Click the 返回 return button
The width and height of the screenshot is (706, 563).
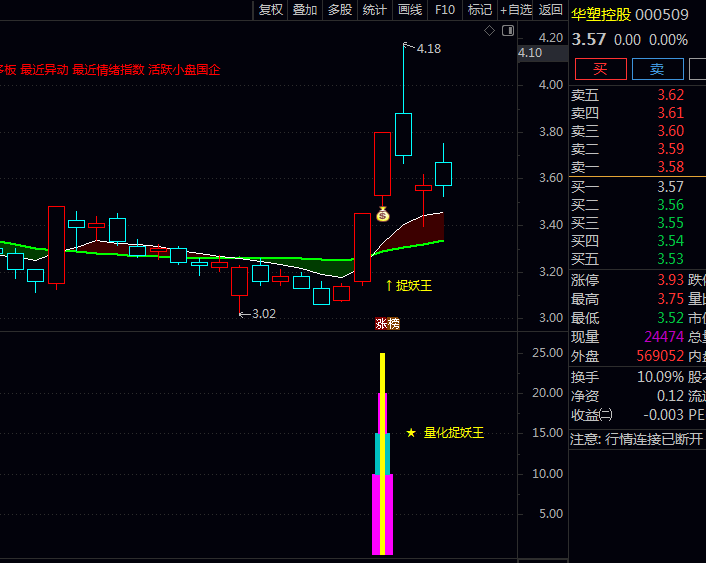coord(551,10)
